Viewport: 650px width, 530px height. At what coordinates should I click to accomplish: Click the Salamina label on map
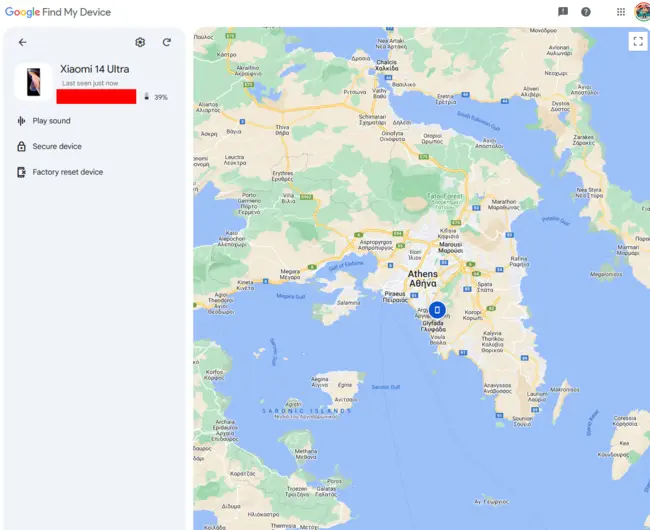click(348, 303)
